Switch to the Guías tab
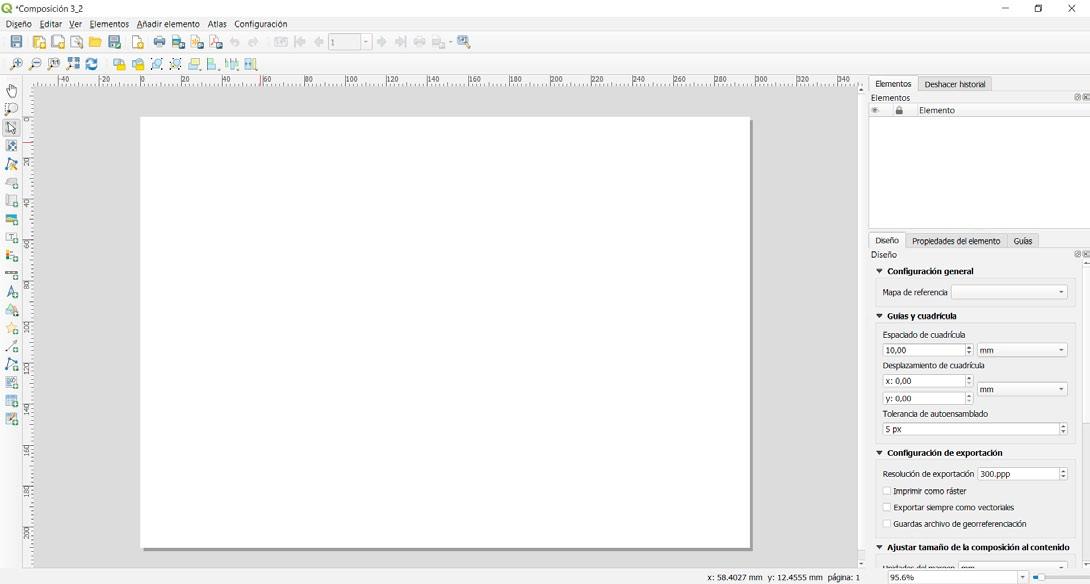Viewport: 1090px width, 584px height. (x=1023, y=241)
